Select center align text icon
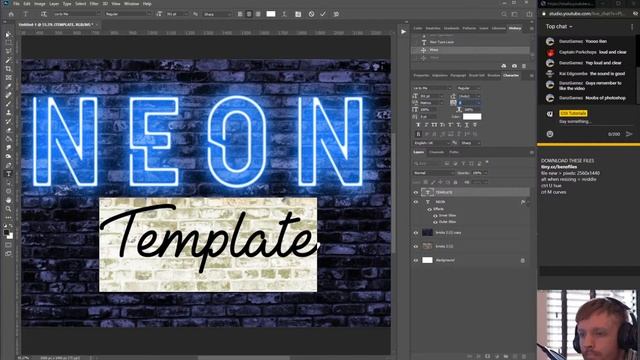Screen dimensions: 640x360 tap(249, 14)
